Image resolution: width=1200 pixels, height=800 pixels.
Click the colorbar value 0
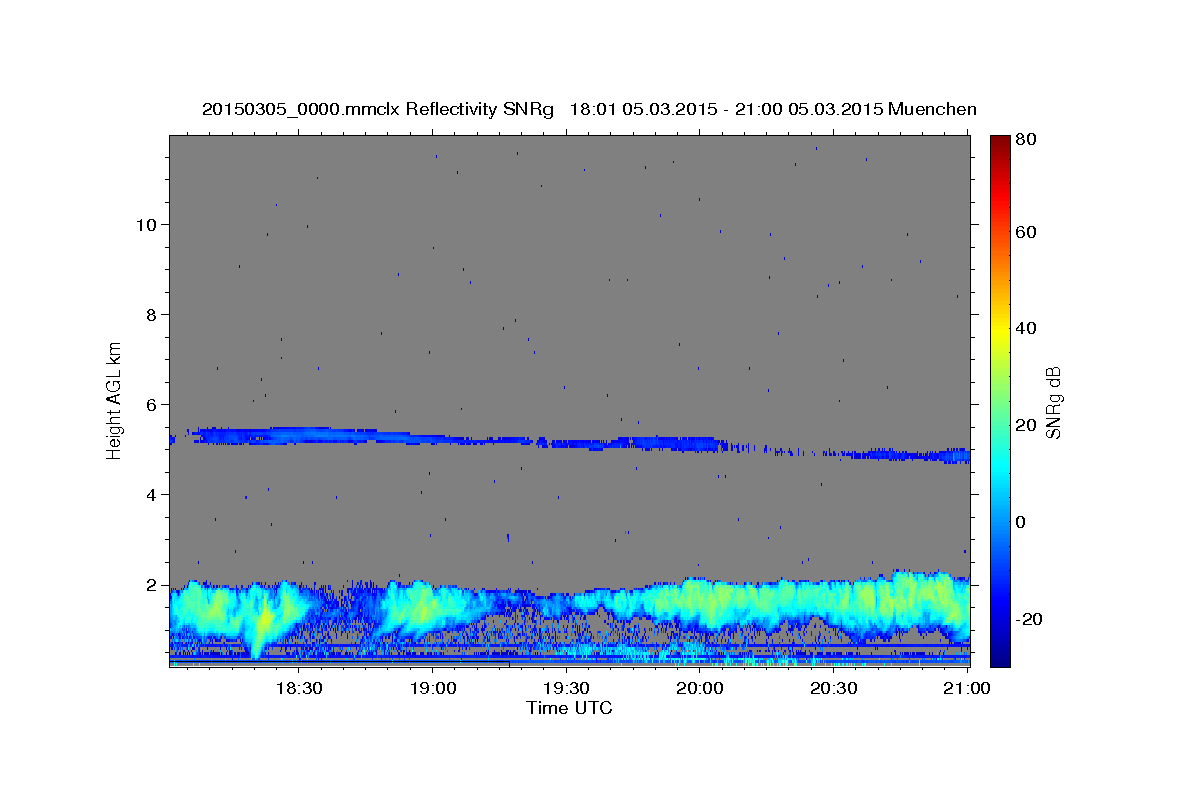tap(1022, 522)
